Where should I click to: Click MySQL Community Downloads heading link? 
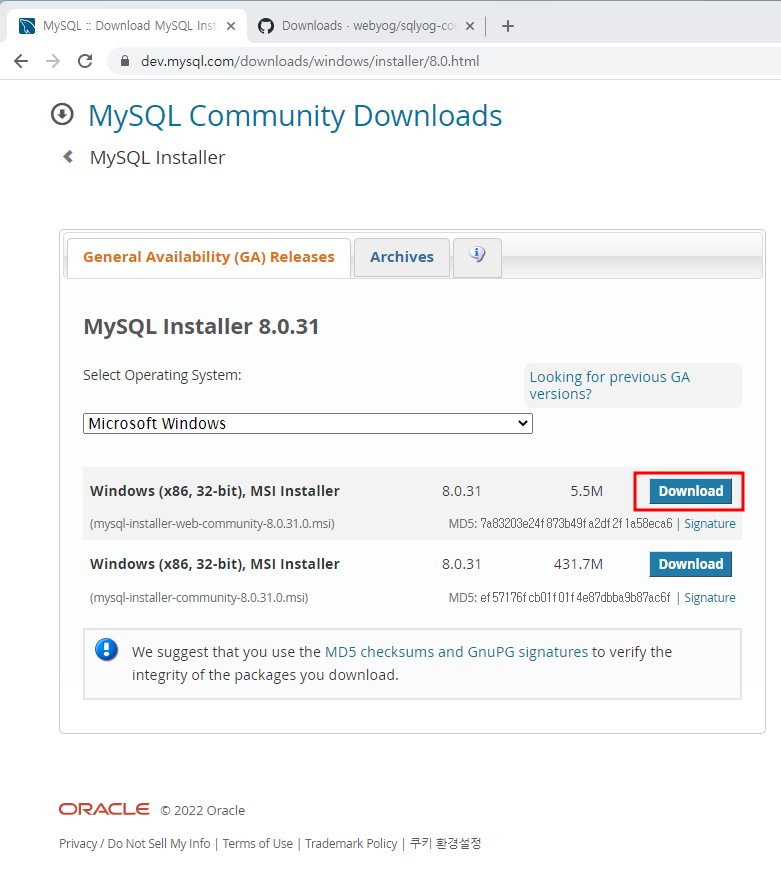[295, 116]
